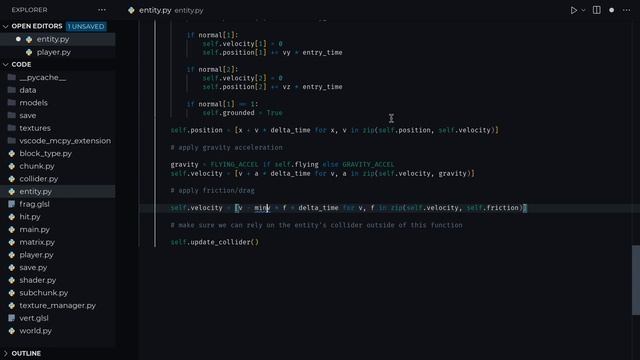Expand the __pycache__ folder

[42, 78]
